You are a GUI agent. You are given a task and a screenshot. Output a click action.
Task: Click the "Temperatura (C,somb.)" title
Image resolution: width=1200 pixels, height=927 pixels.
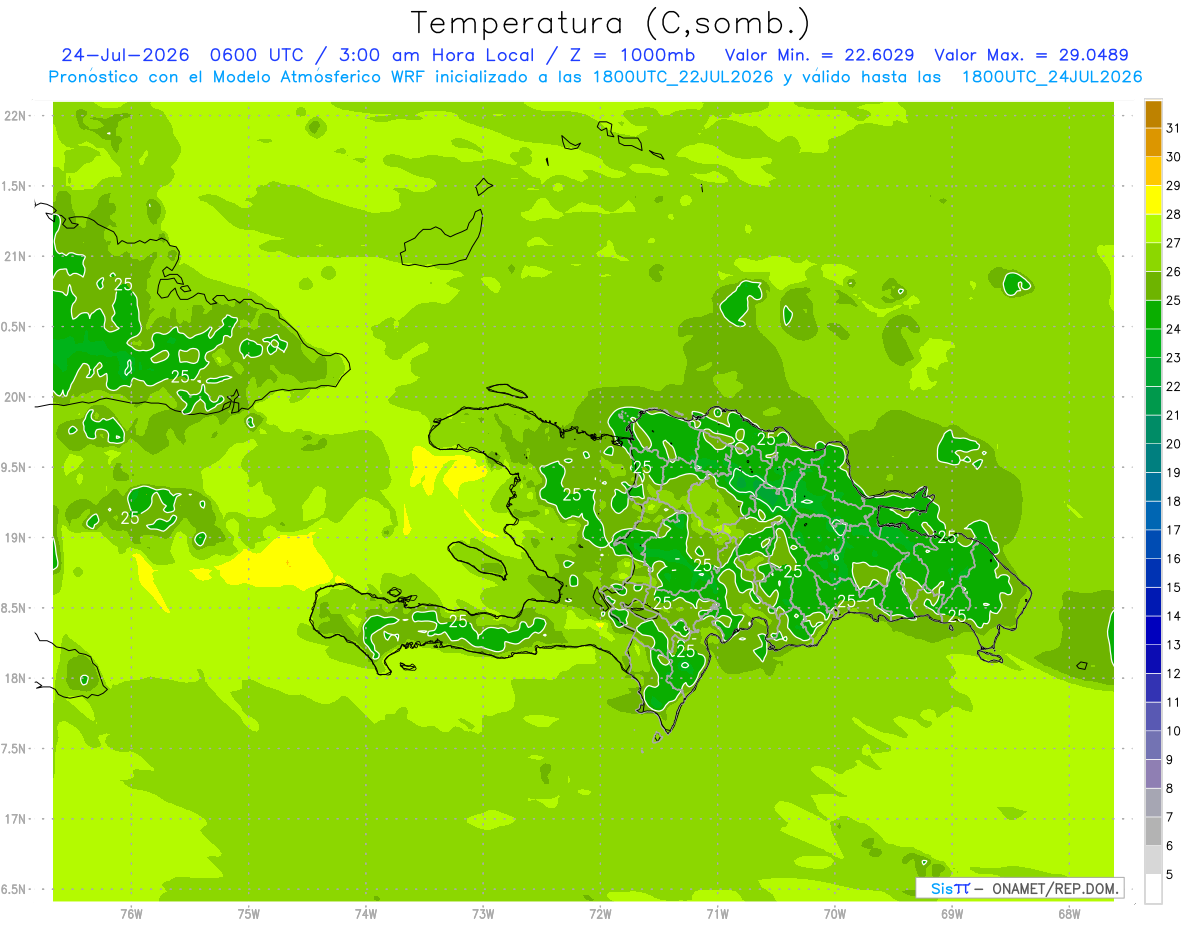coord(610,23)
